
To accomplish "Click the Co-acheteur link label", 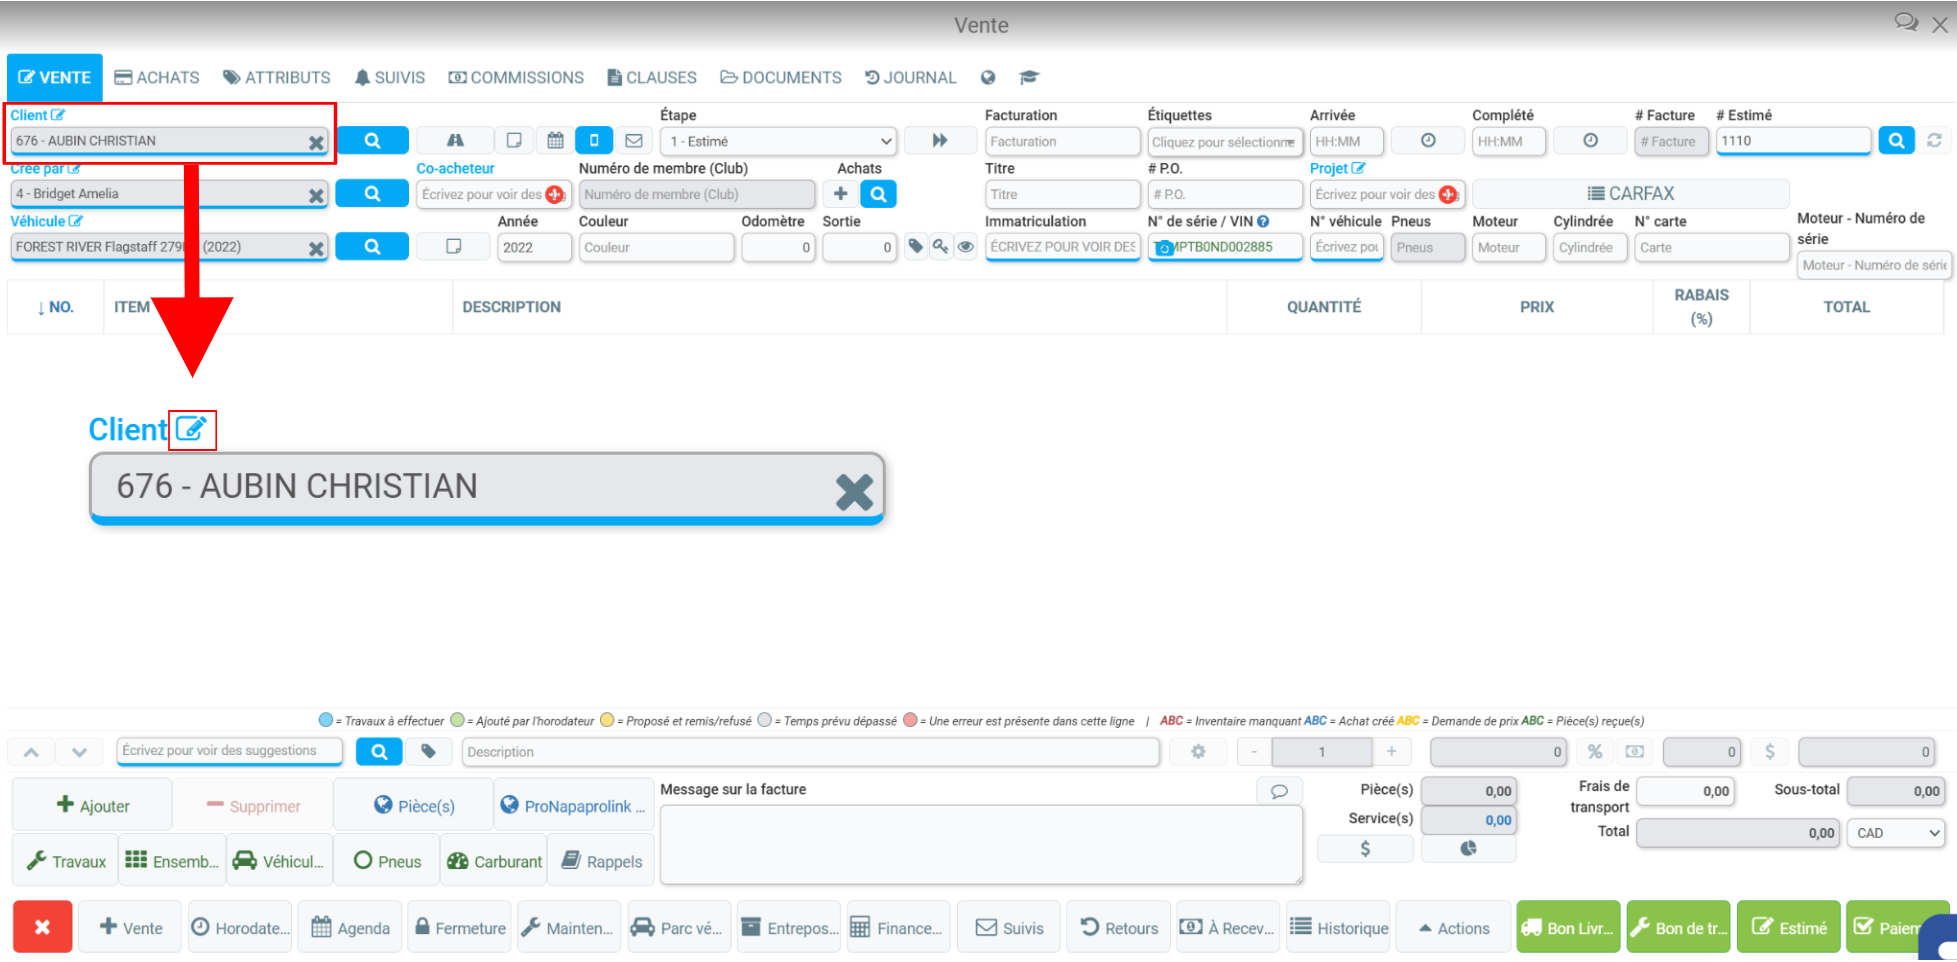I will point(455,168).
